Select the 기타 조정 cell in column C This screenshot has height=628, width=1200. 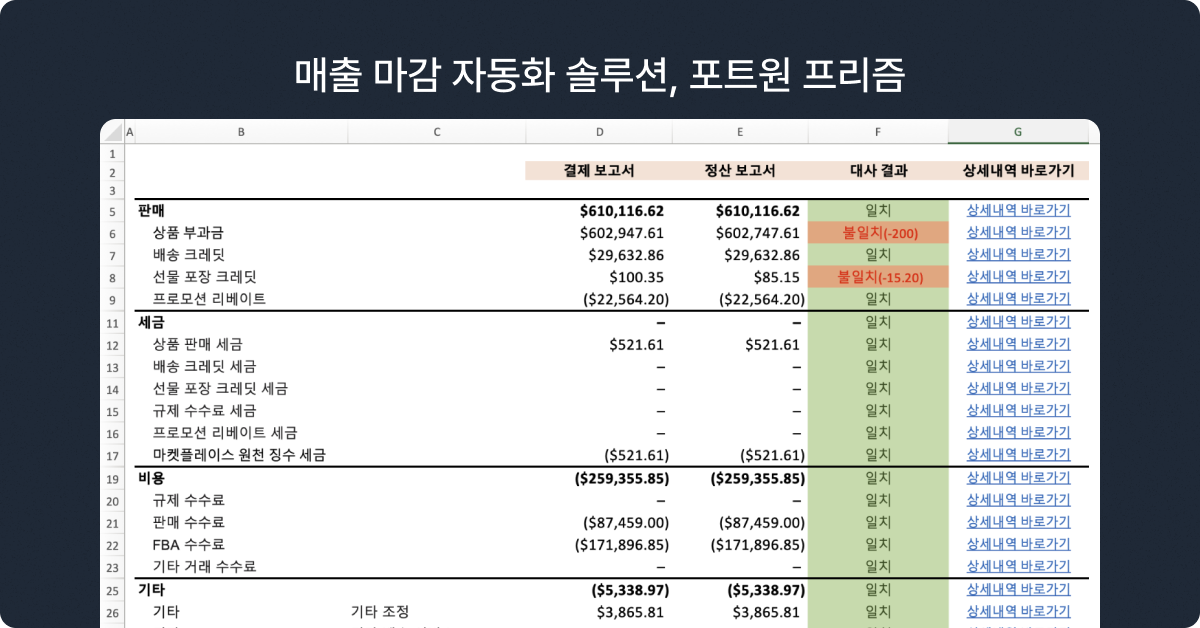tap(380, 611)
